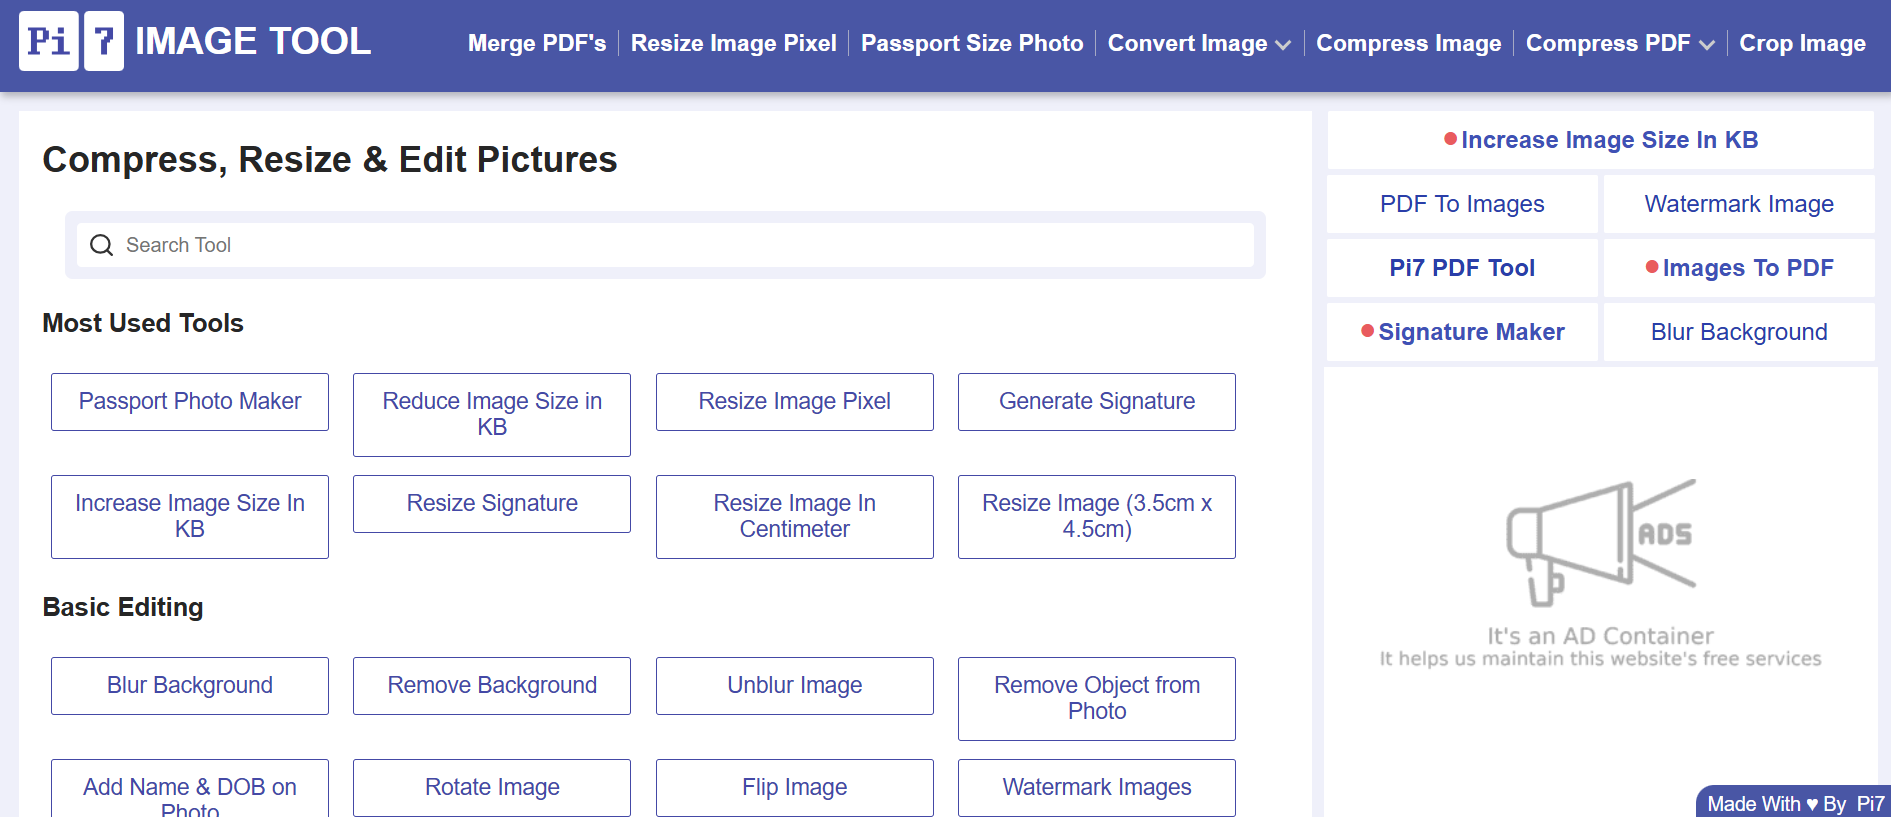
Task: Click Generate Signature
Action: click(x=1096, y=402)
